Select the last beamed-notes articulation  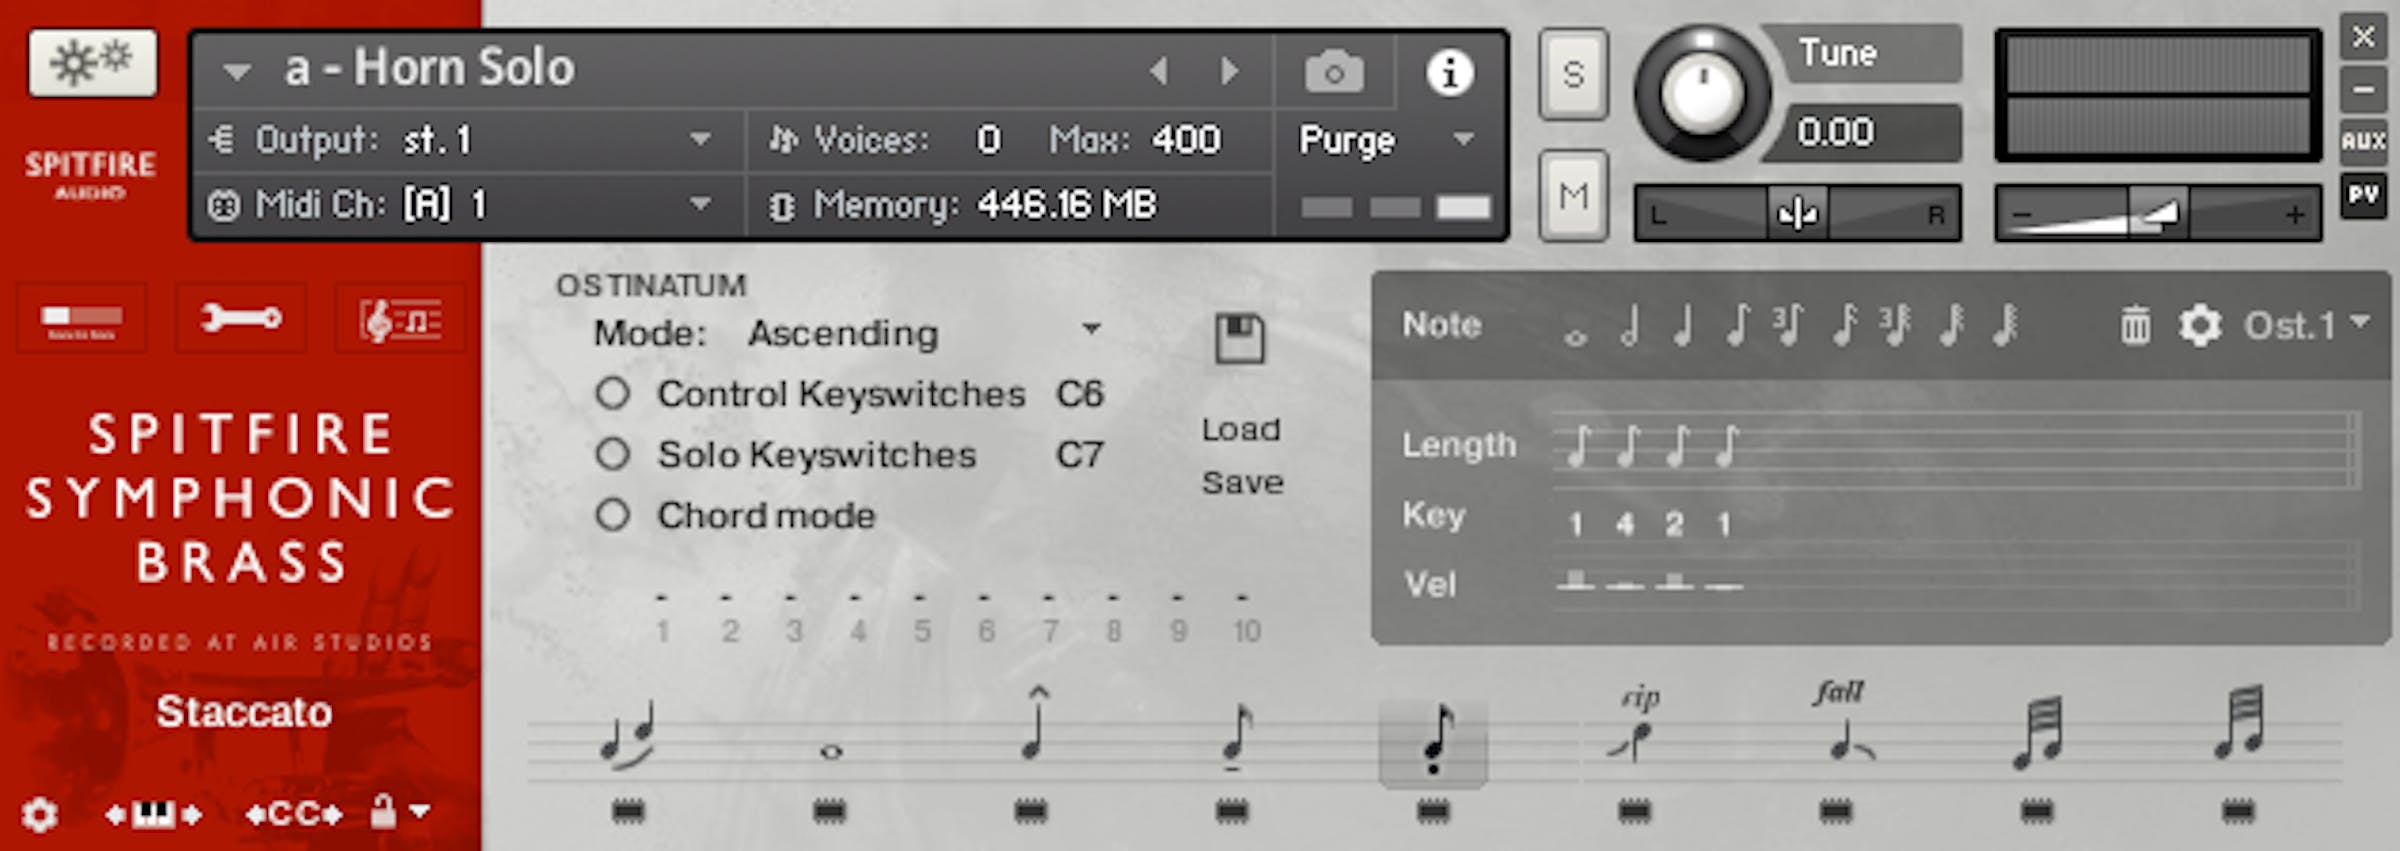(x=2239, y=722)
